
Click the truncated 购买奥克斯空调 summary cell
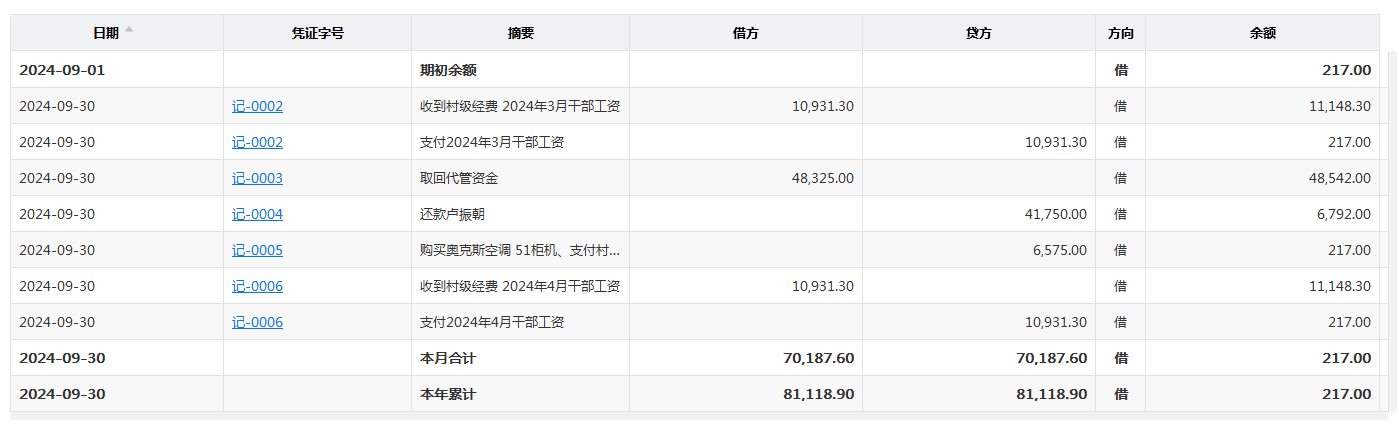(519, 250)
